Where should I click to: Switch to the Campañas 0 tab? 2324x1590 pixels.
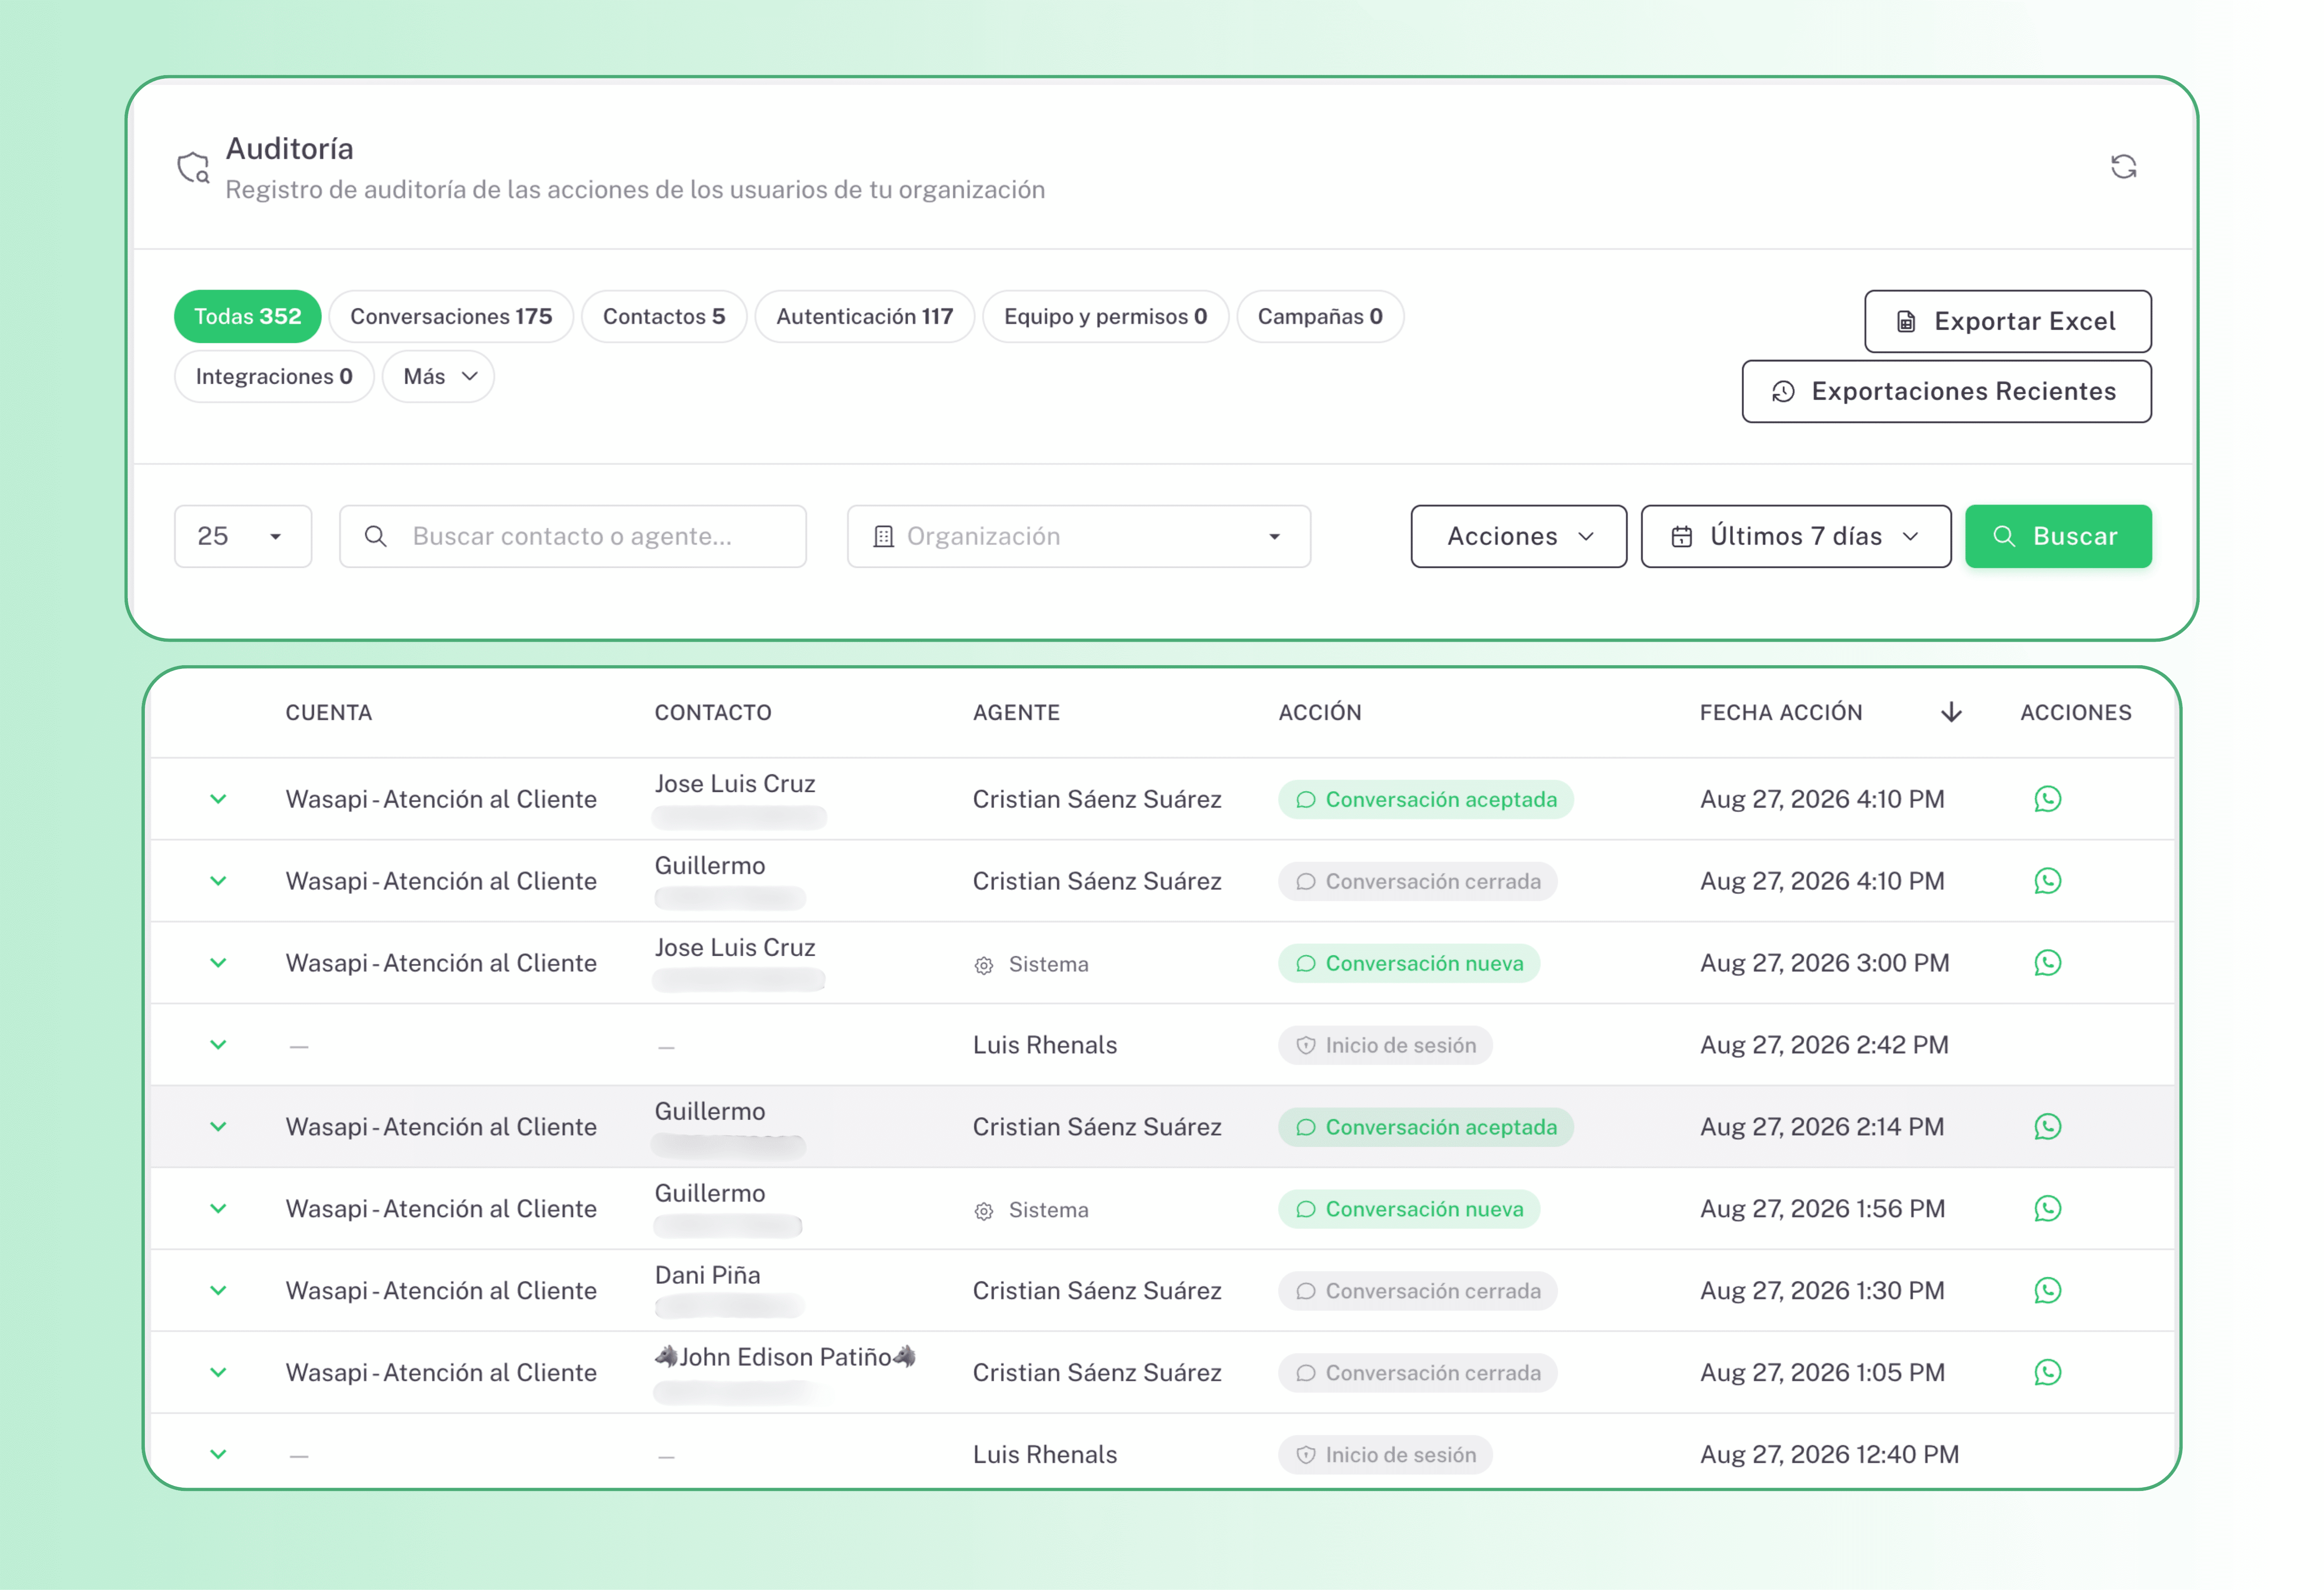click(1320, 317)
